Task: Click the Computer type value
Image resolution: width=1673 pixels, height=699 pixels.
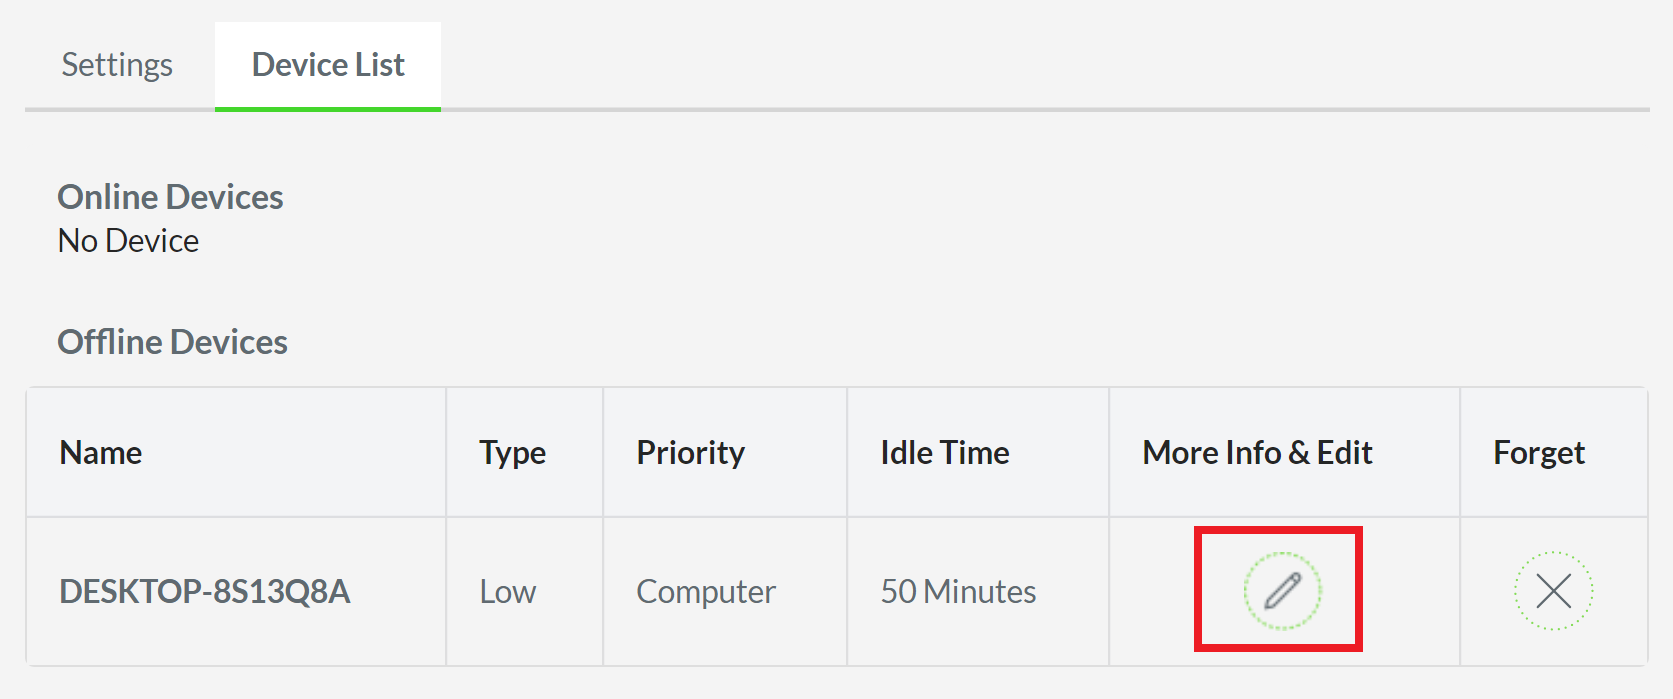Action: click(705, 591)
